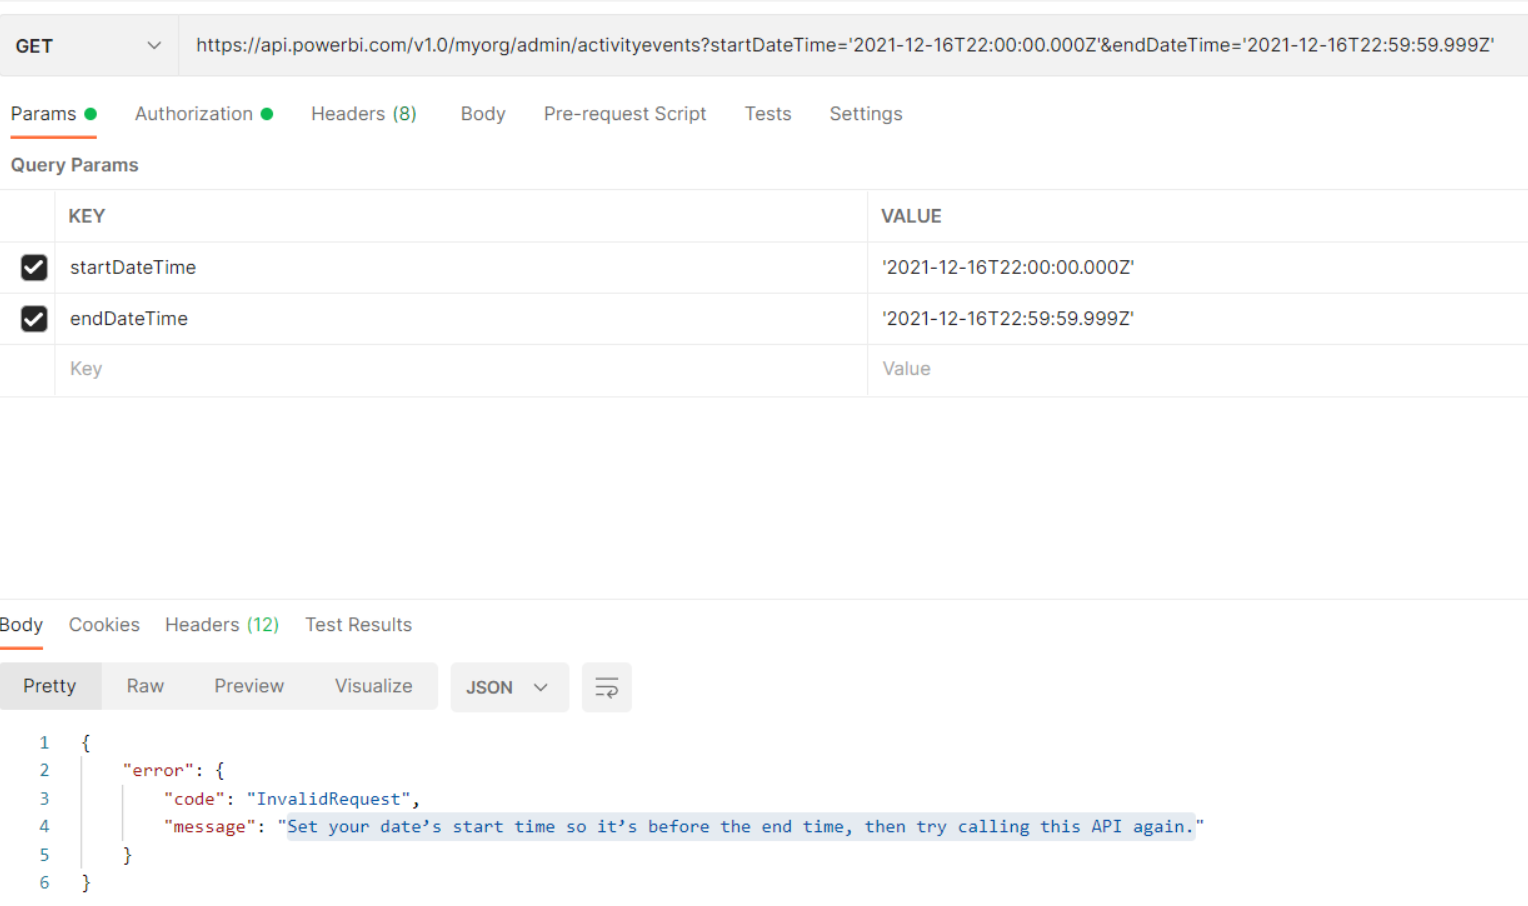Click the "error" key in JSON response

click(x=158, y=771)
